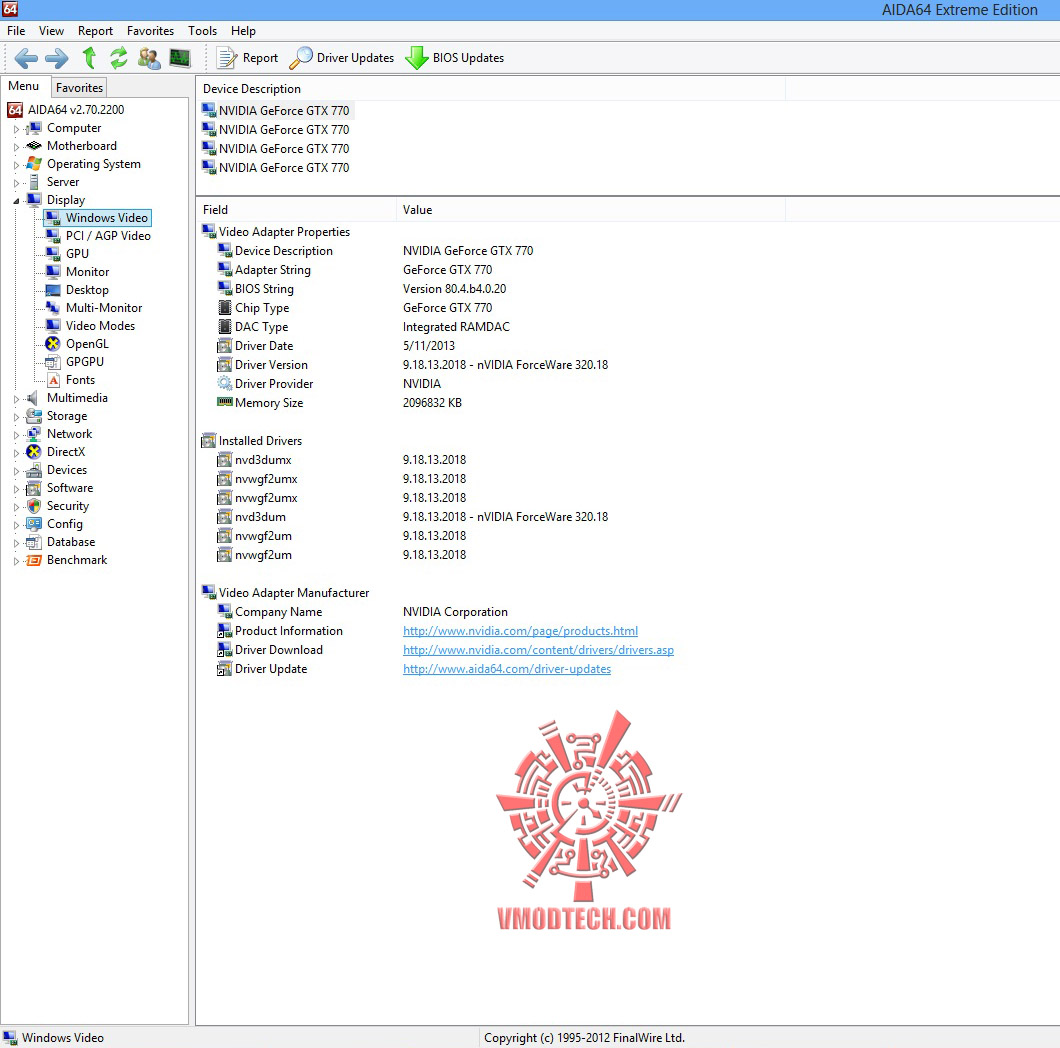
Task: Open the File menu
Action: (16, 30)
